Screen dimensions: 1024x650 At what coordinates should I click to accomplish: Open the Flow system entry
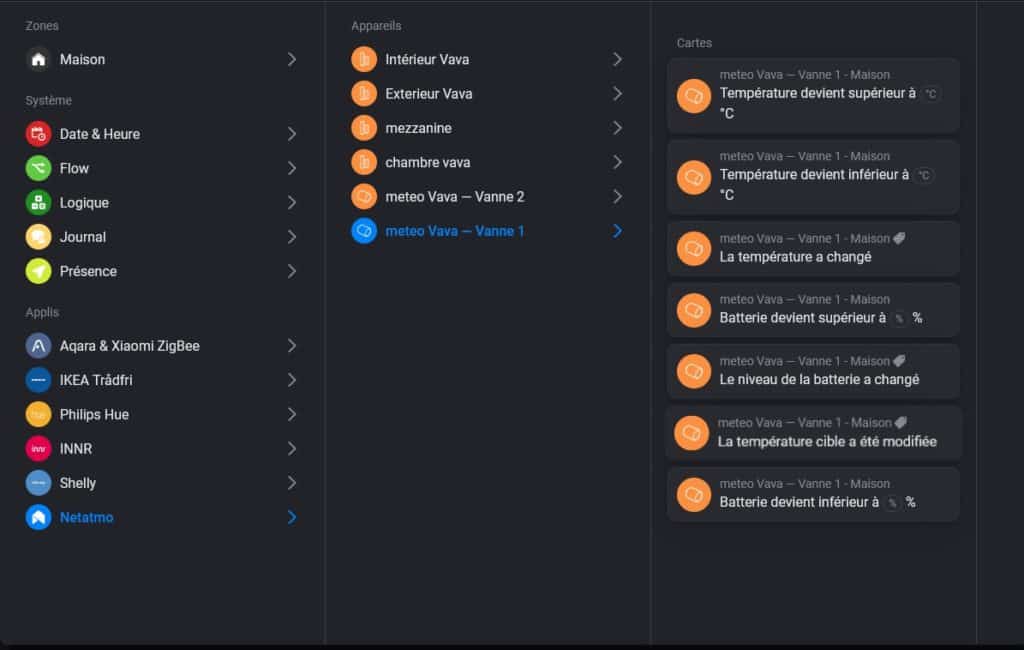[162, 169]
